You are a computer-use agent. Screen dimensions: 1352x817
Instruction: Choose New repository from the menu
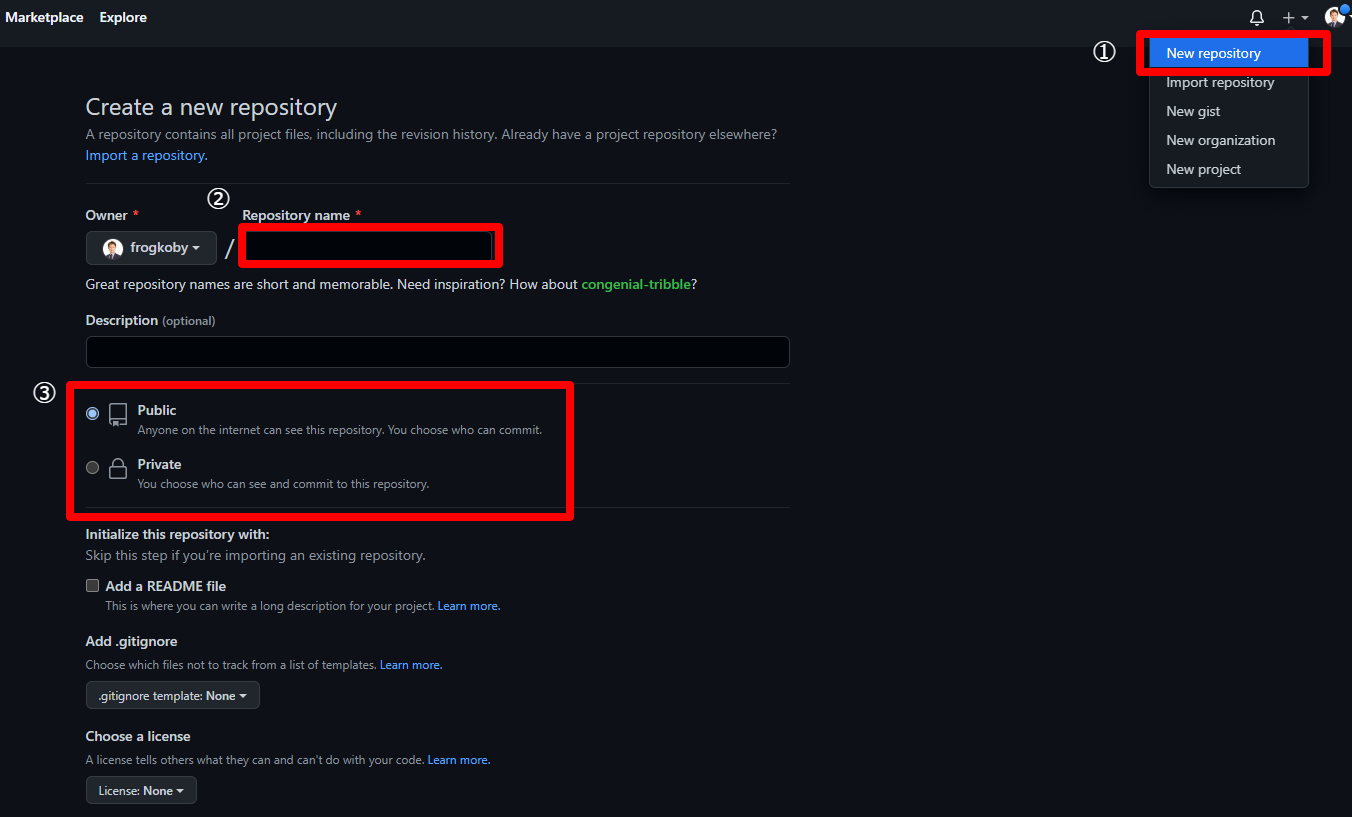[1228, 53]
